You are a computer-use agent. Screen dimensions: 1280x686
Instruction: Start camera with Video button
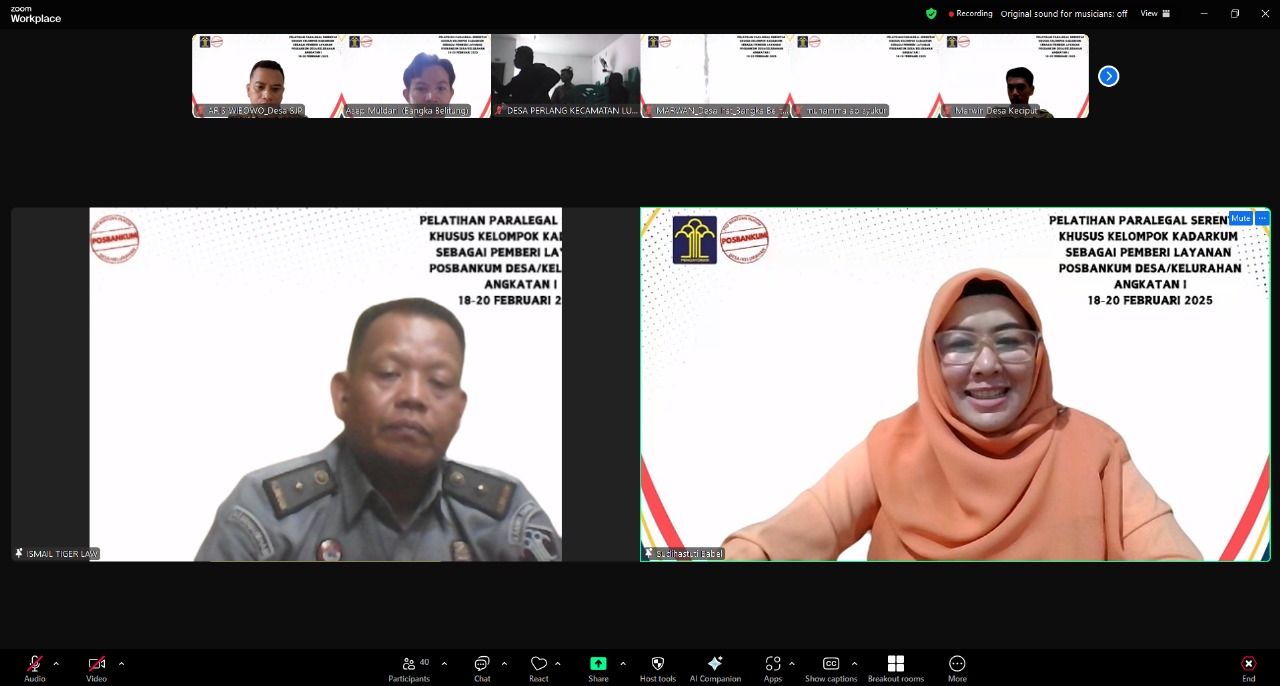click(96, 668)
